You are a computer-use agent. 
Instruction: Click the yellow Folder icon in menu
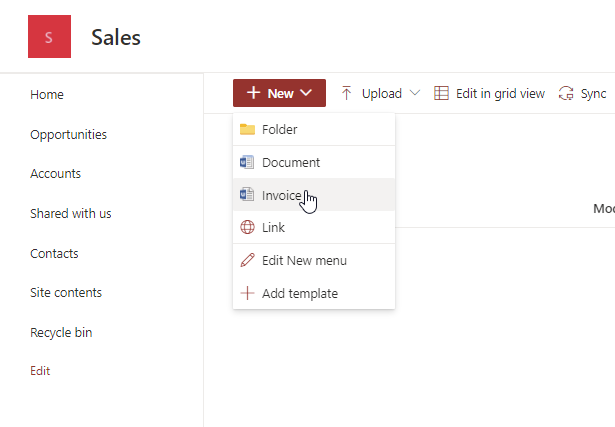247,129
